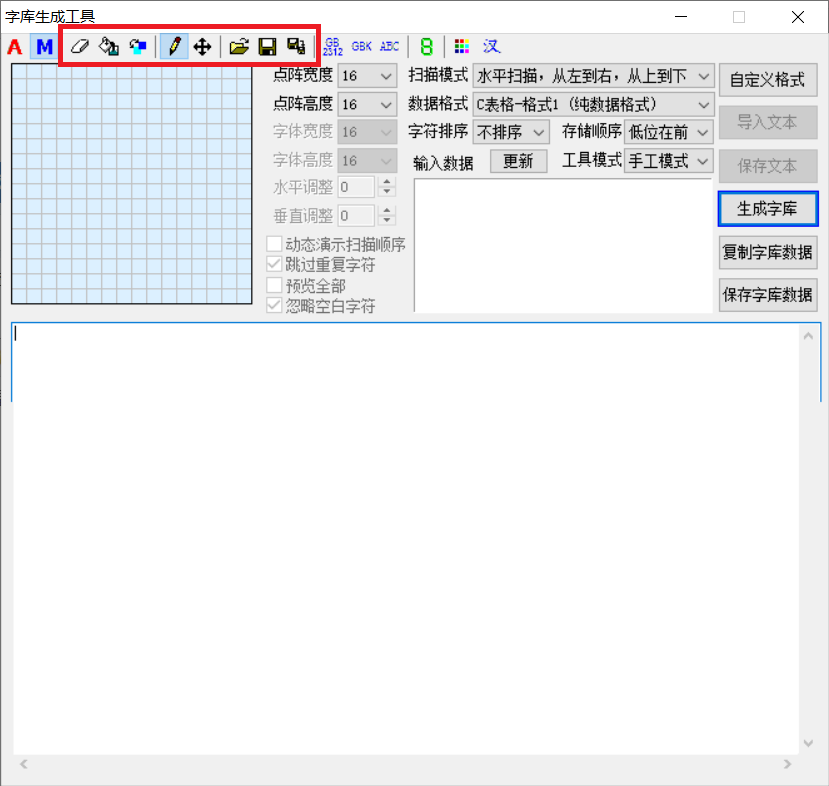
Task: Click the blue 汉 character icon
Action: click(x=491, y=47)
